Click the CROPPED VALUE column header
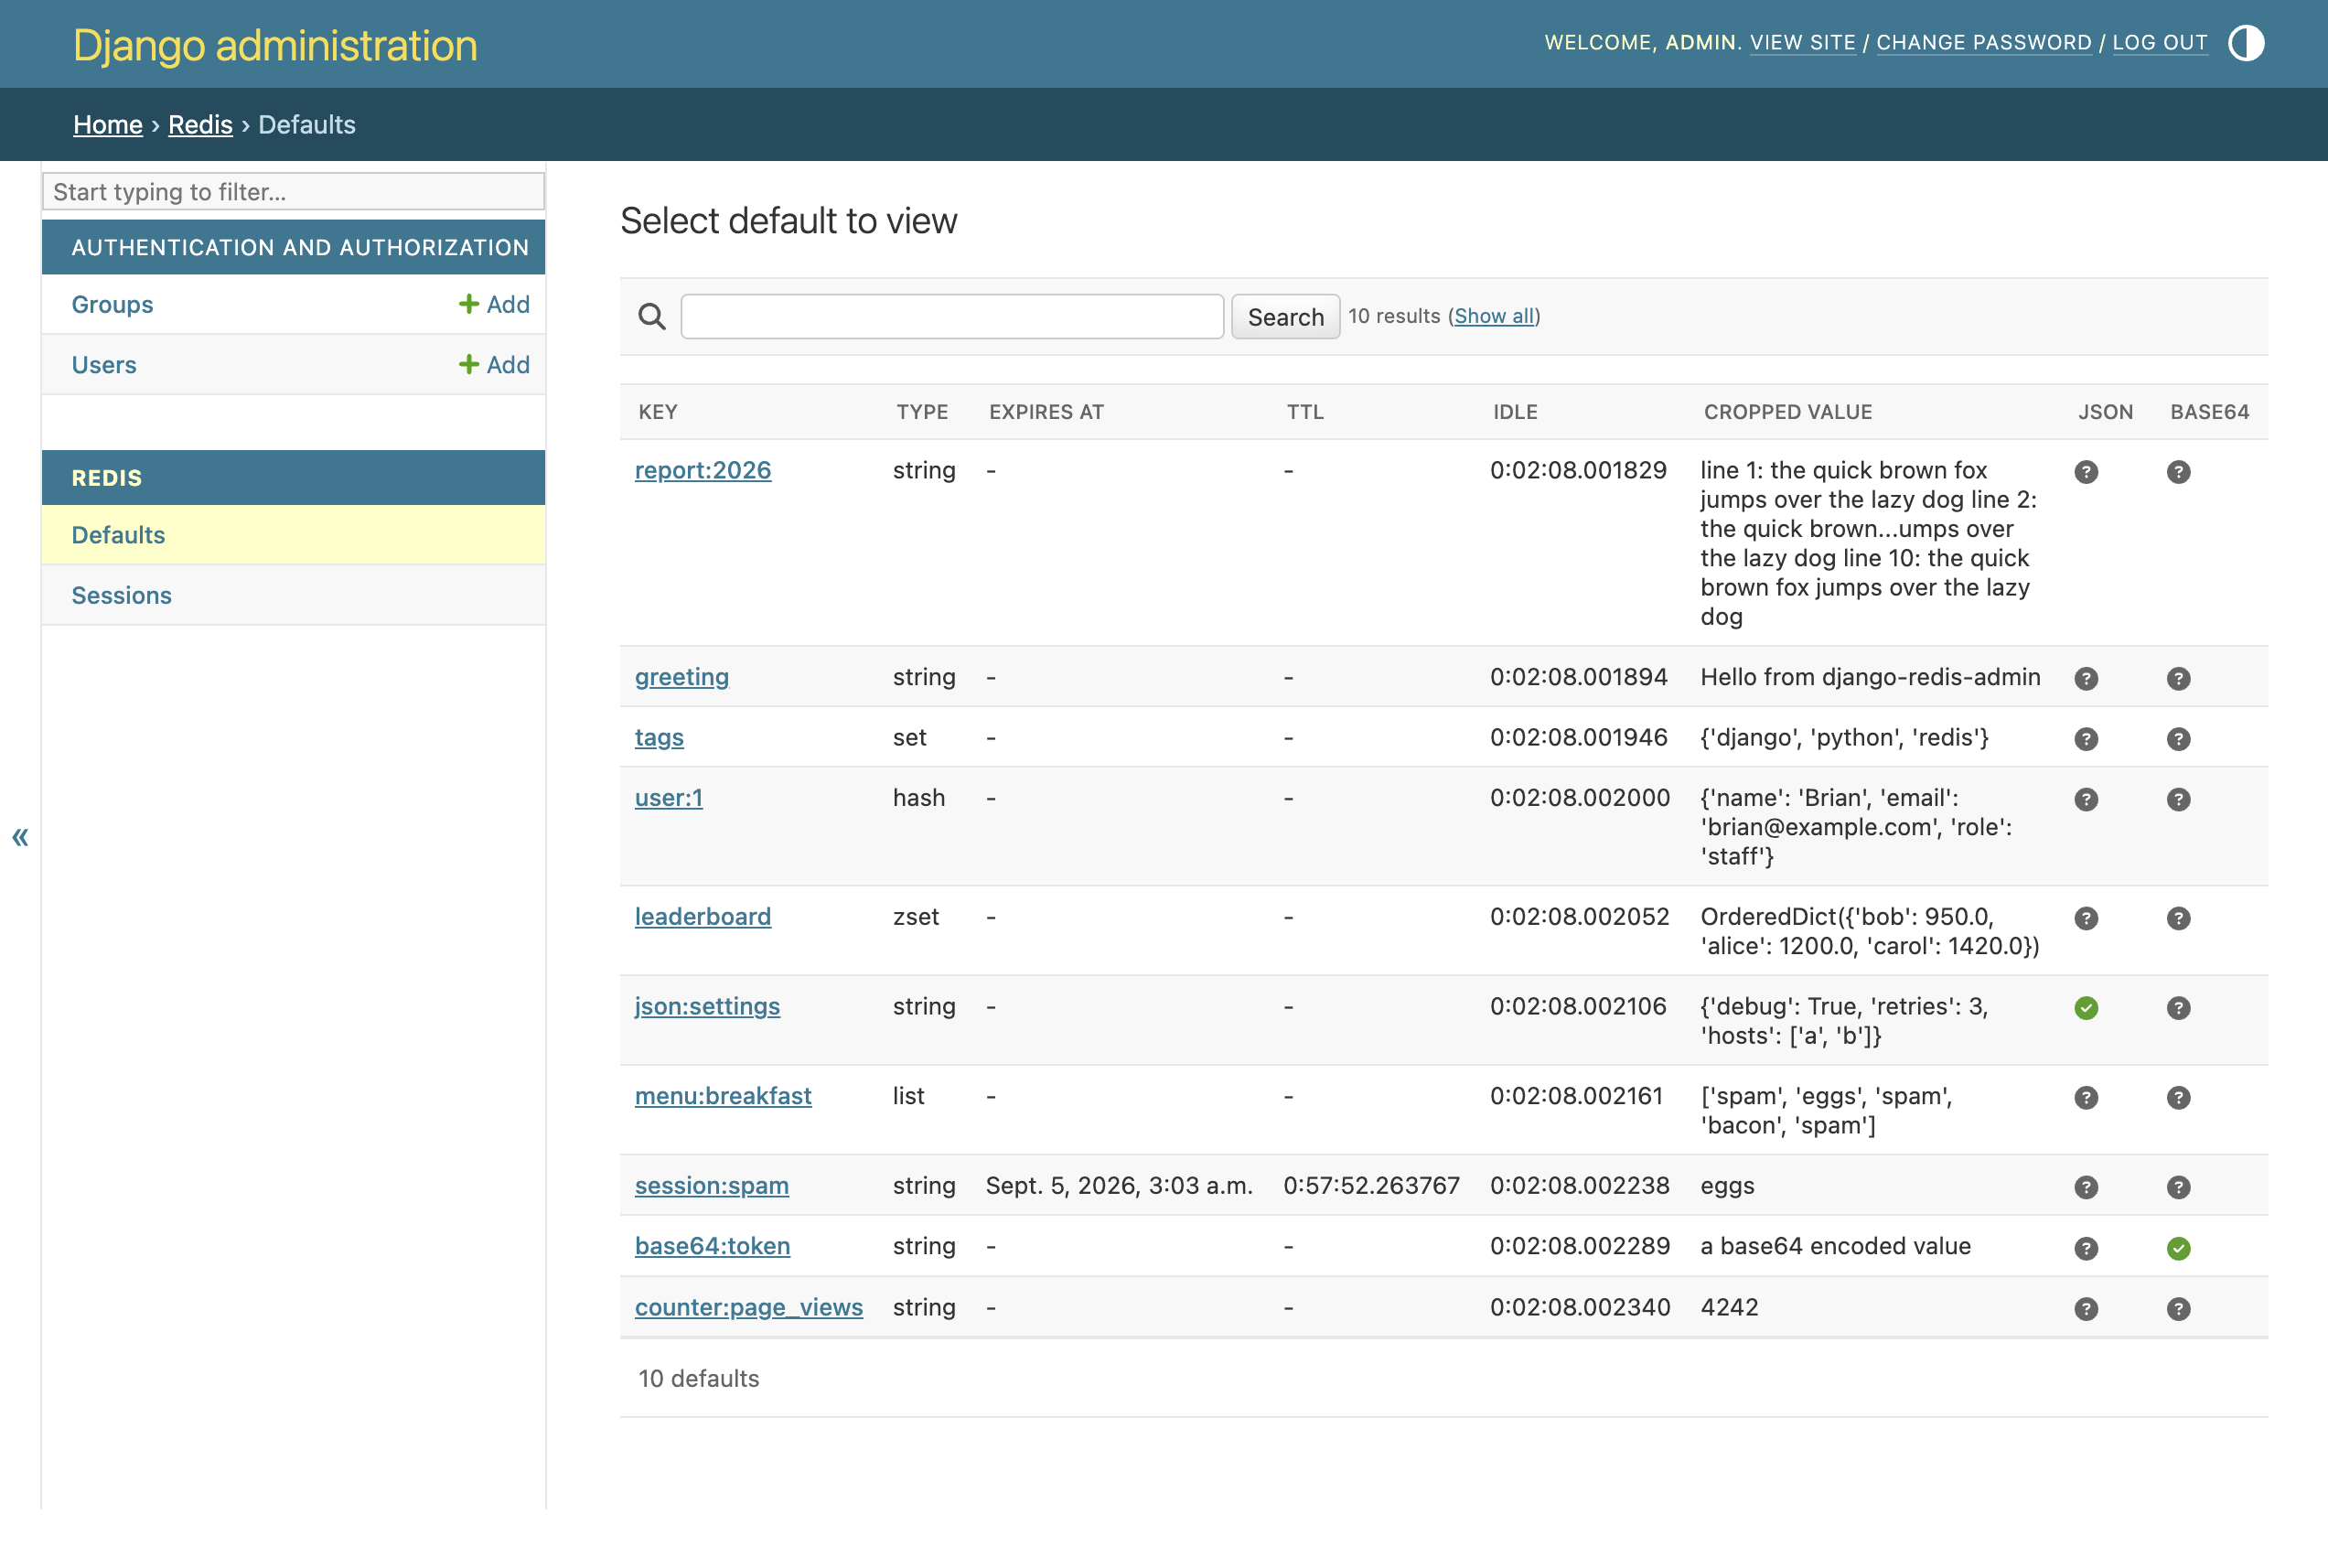 point(1788,412)
